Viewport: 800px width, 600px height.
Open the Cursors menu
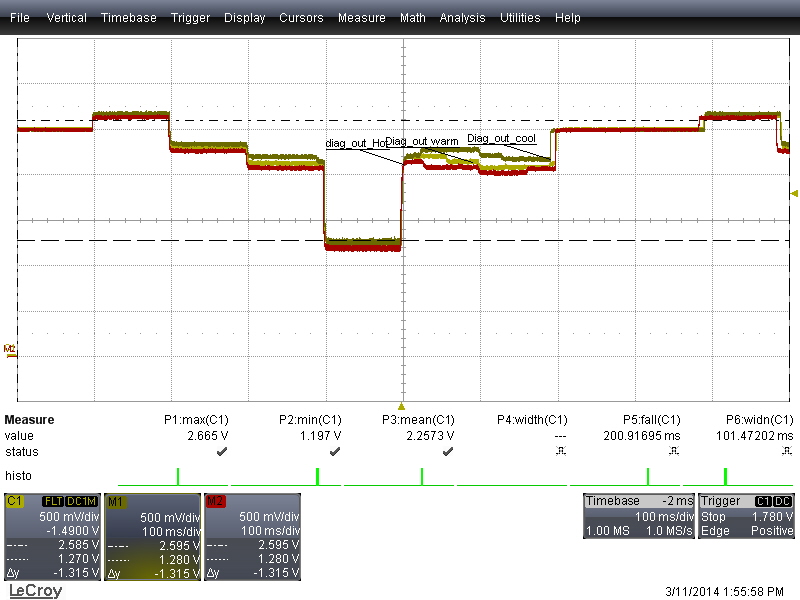point(301,18)
